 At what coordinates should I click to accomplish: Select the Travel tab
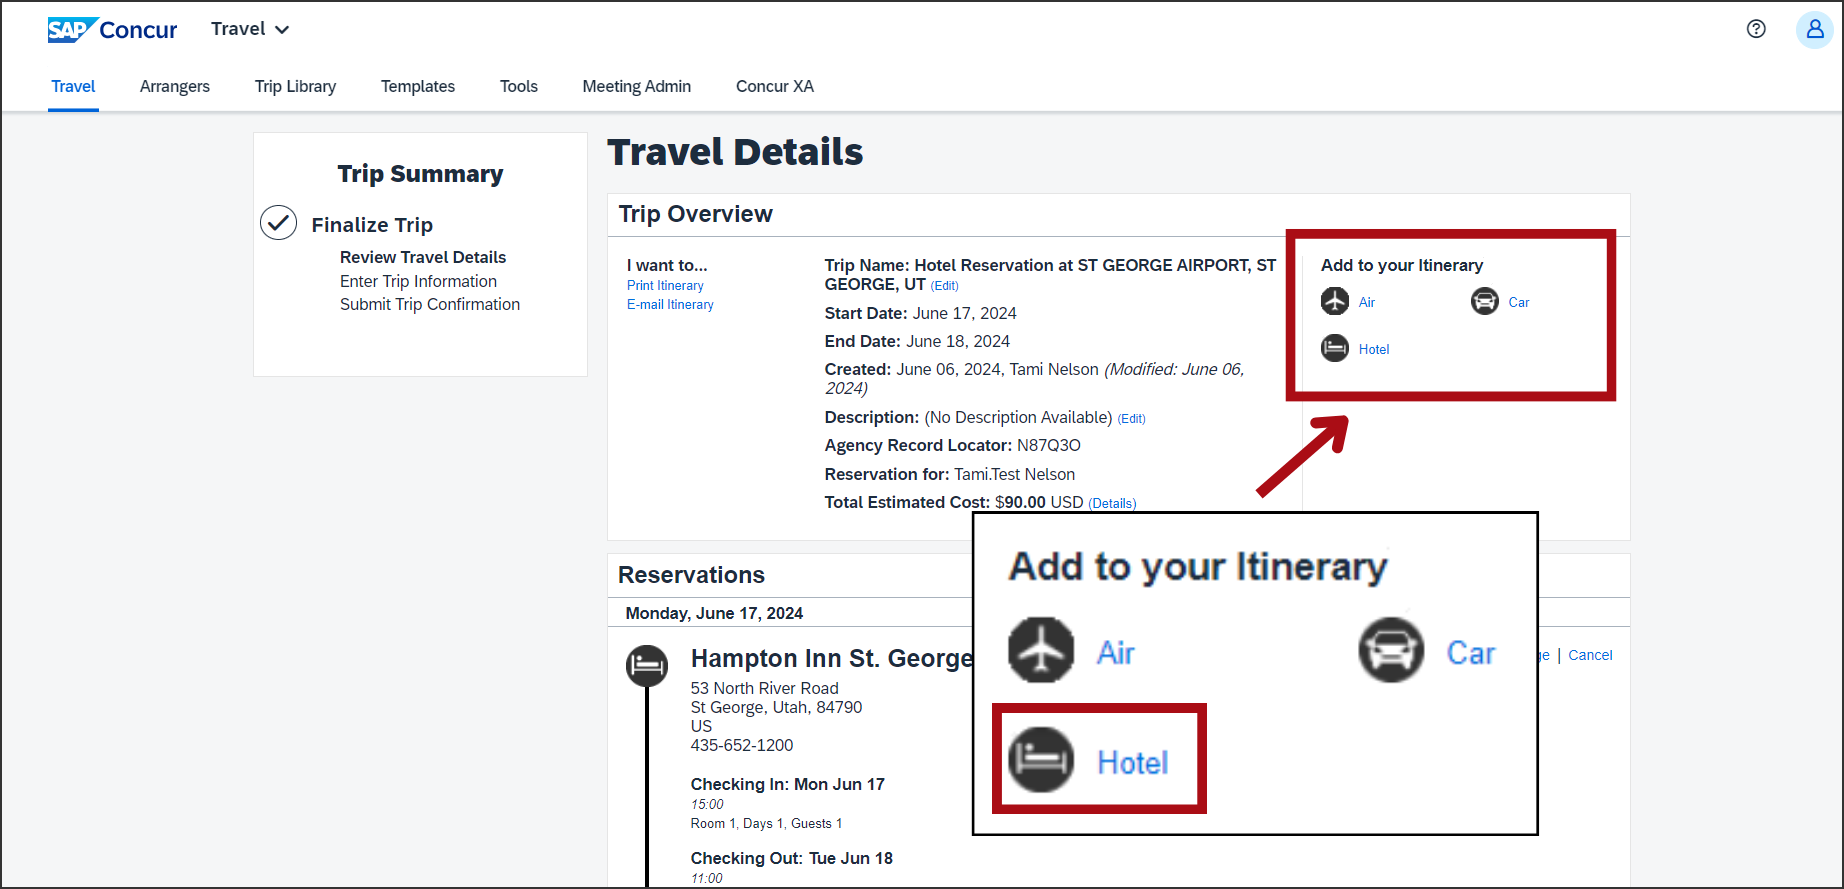click(x=73, y=86)
